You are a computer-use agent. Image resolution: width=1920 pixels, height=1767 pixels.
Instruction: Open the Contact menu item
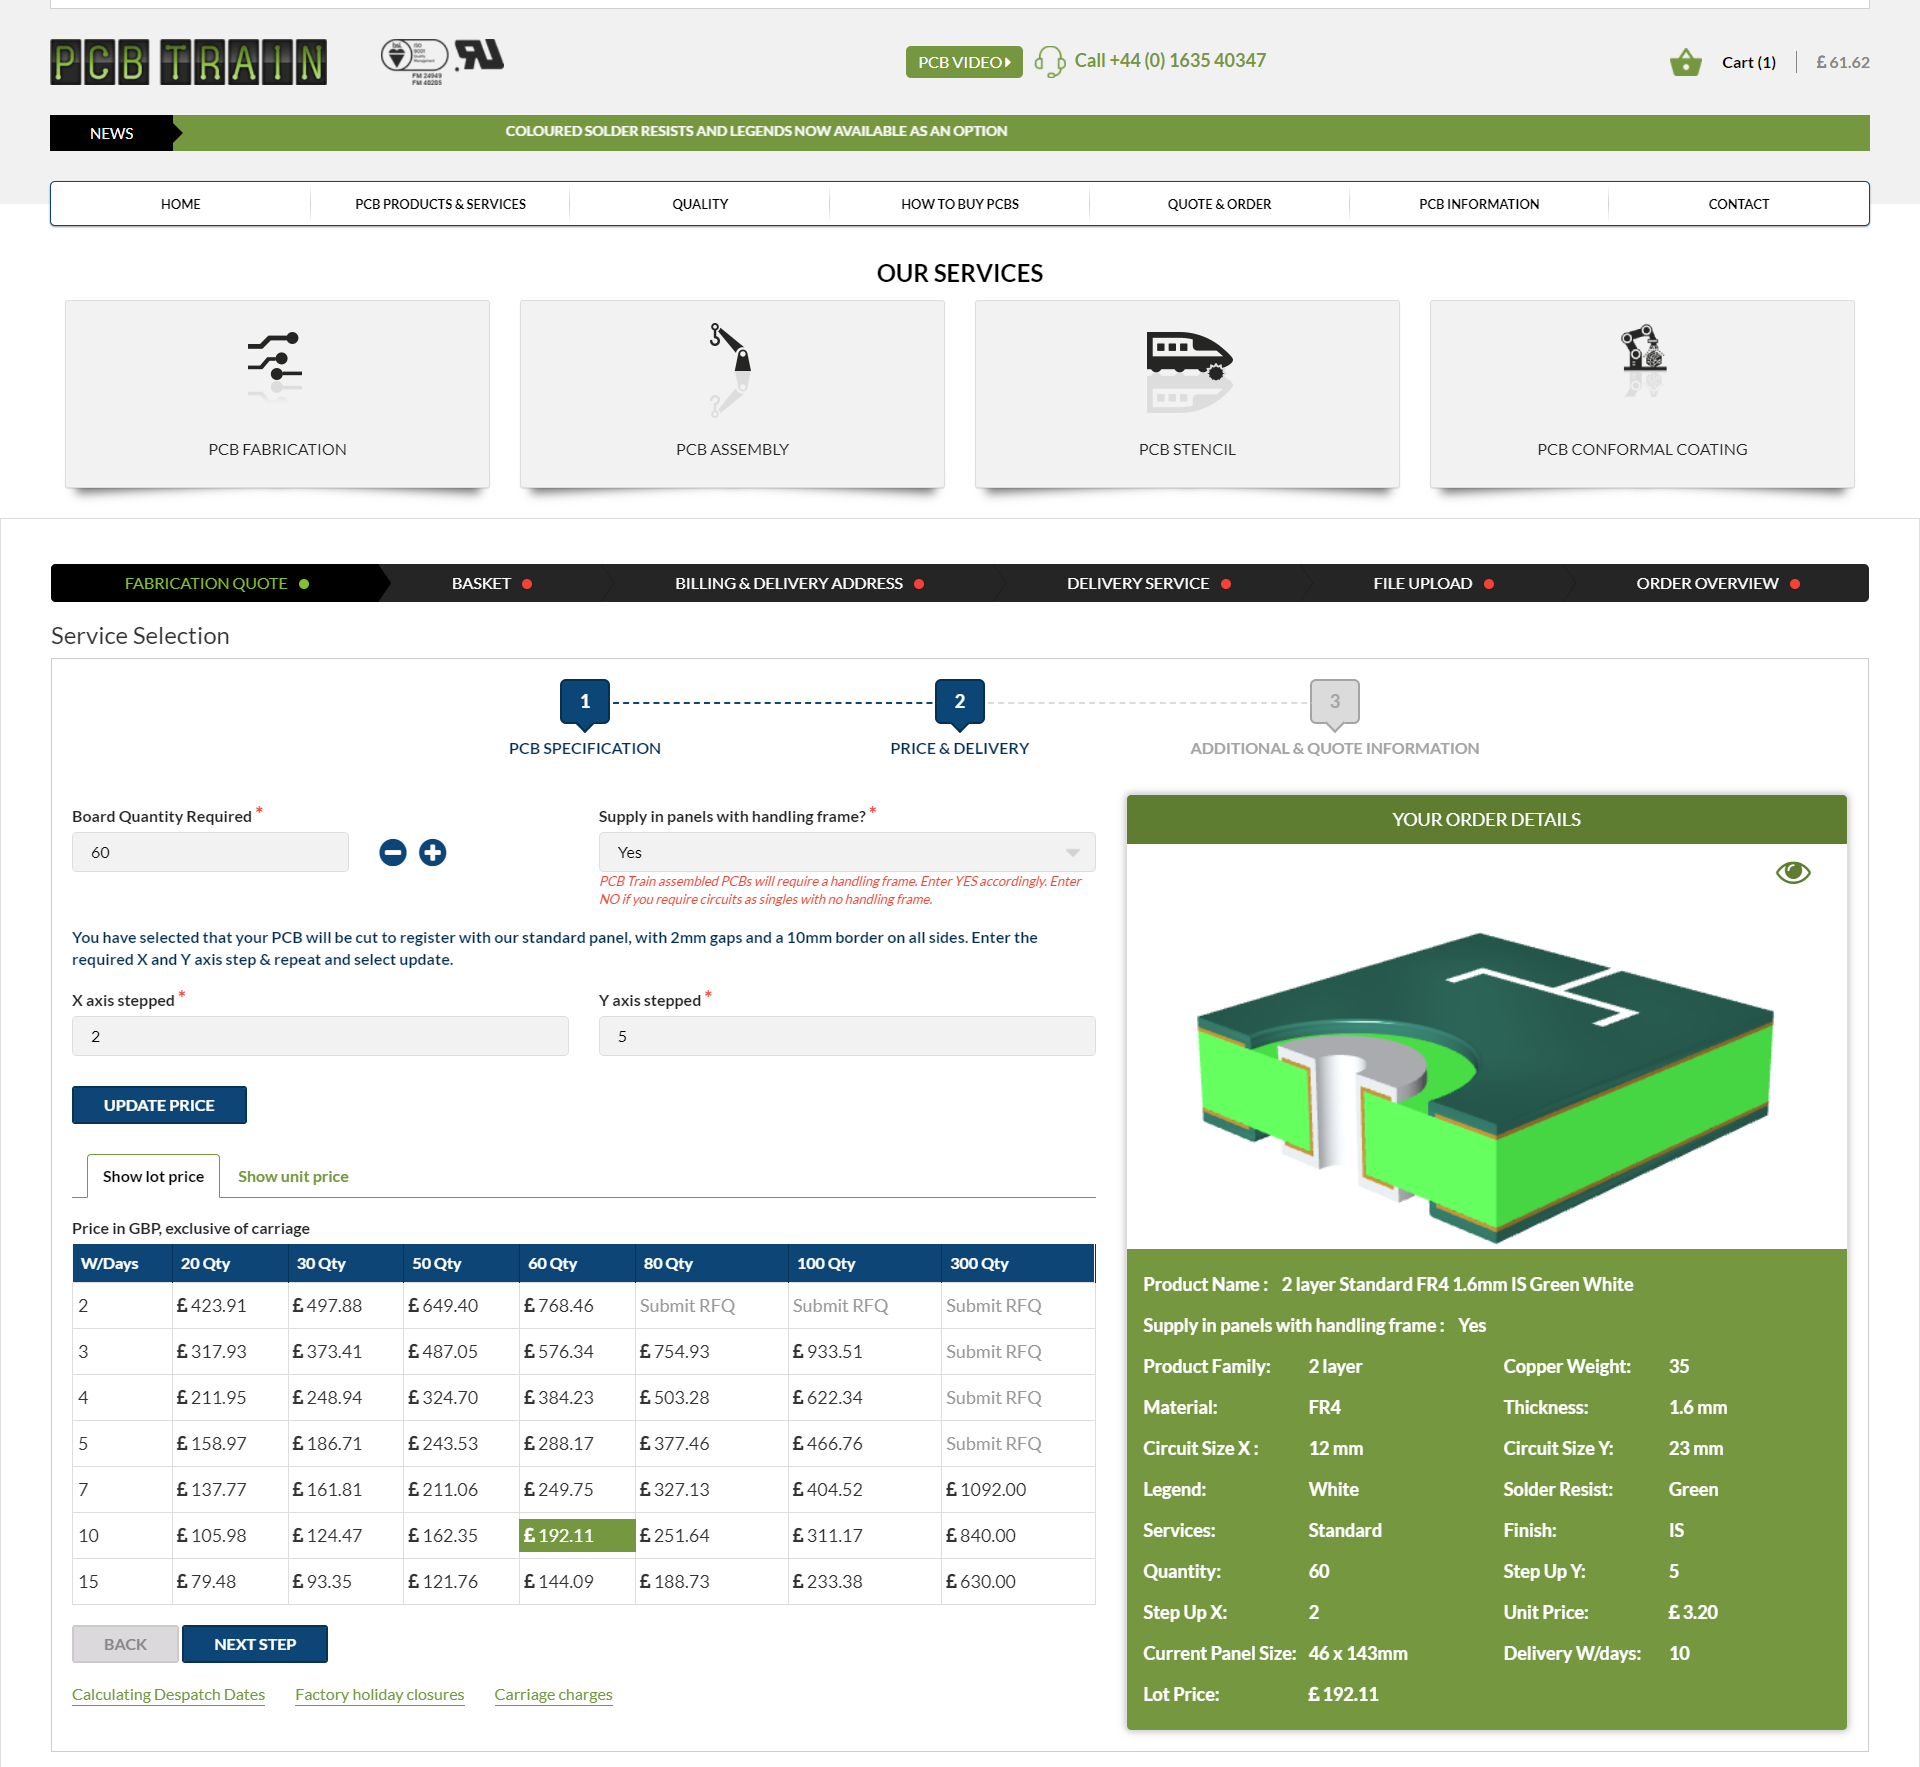coord(1738,204)
